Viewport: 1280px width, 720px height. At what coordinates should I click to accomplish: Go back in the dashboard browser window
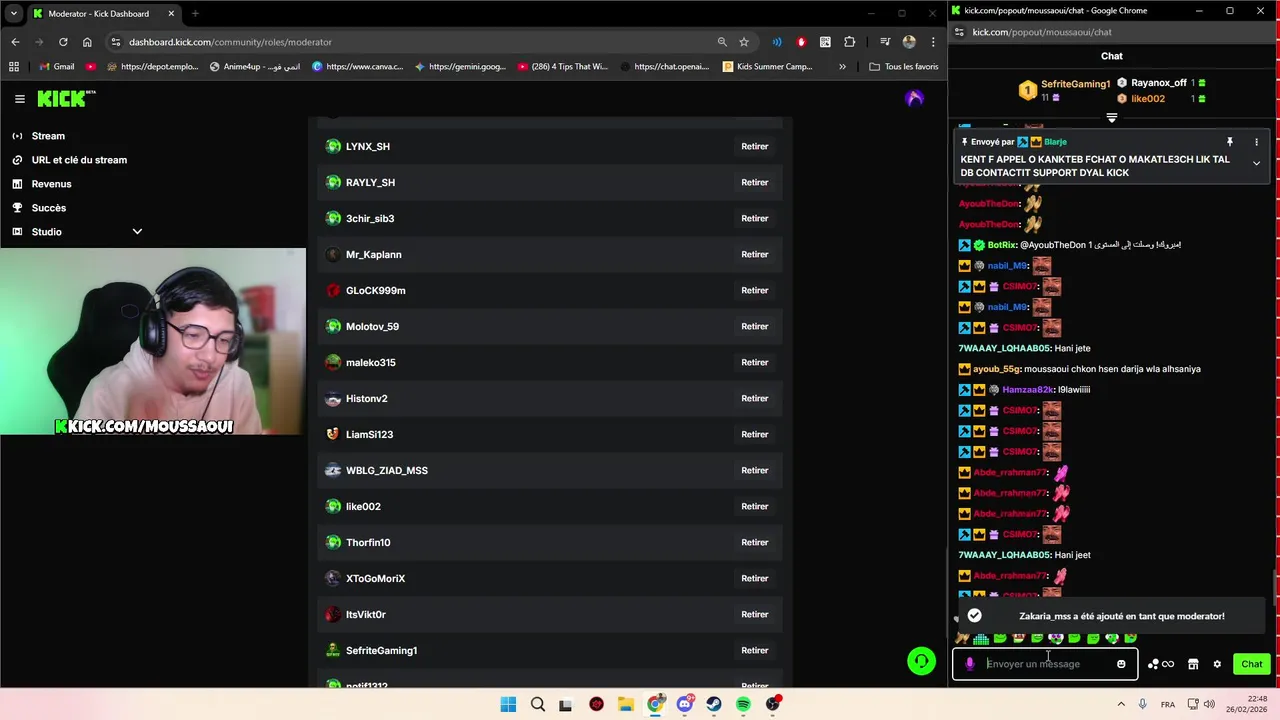coord(15,42)
